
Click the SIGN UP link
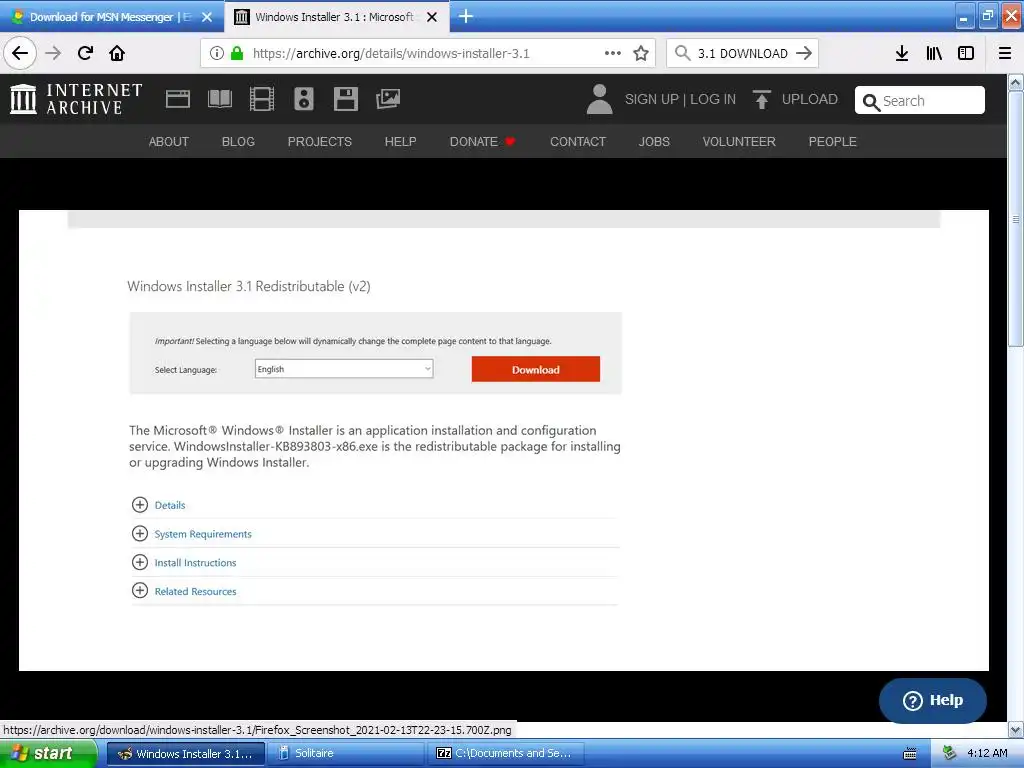pyautogui.click(x=652, y=99)
